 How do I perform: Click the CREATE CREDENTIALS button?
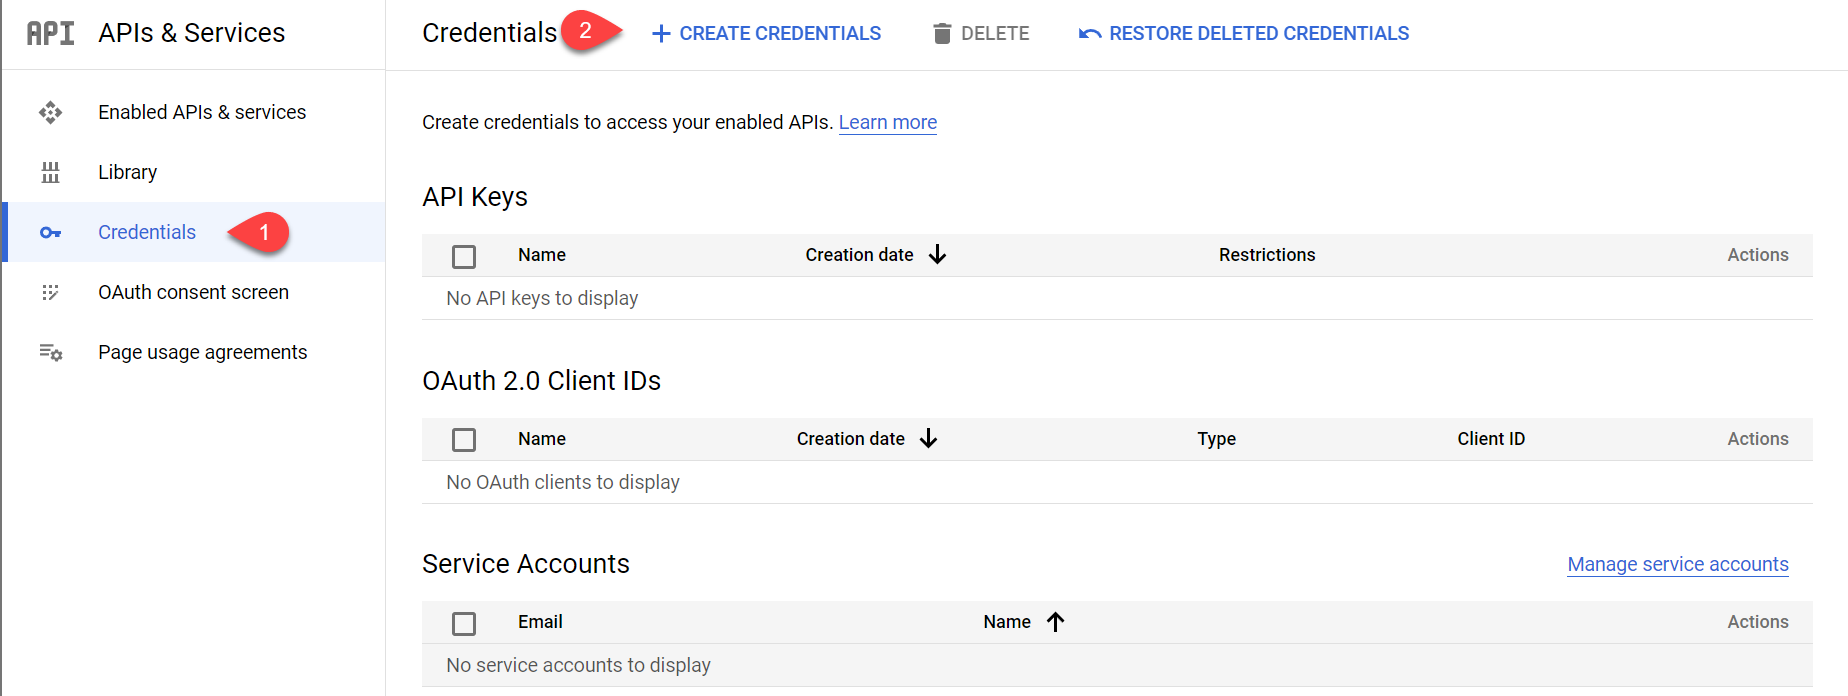766,34
